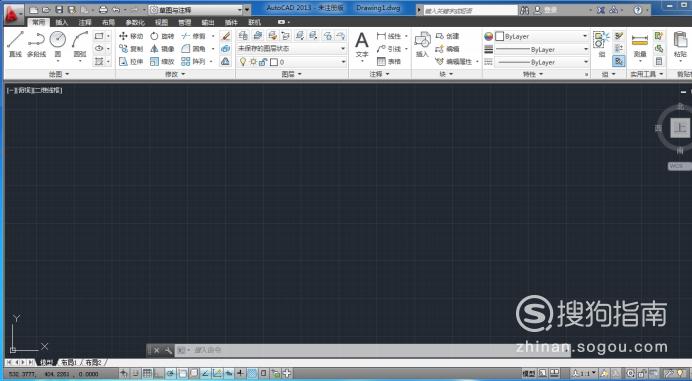Click the Insert block (插入) icon
The width and height of the screenshot is (692, 381).
[x=422, y=44]
